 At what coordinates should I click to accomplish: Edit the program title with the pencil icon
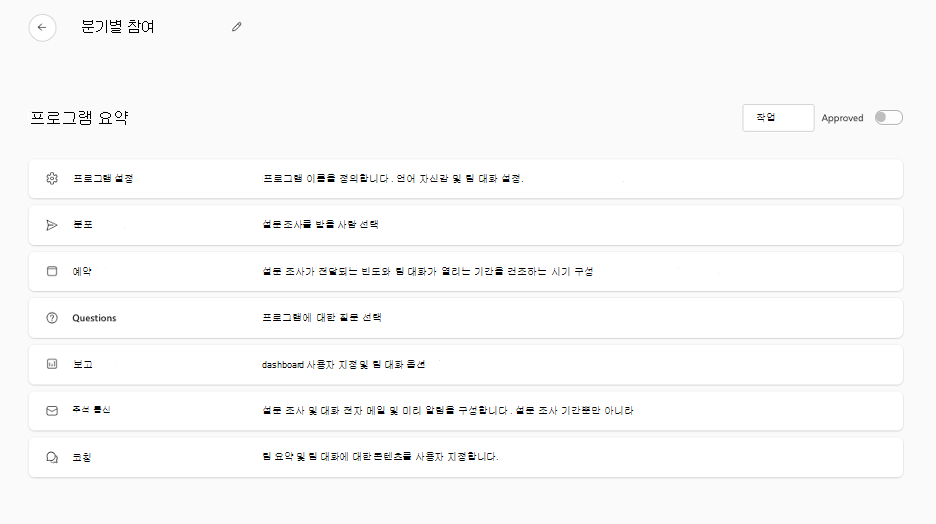(x=236, y=27)
